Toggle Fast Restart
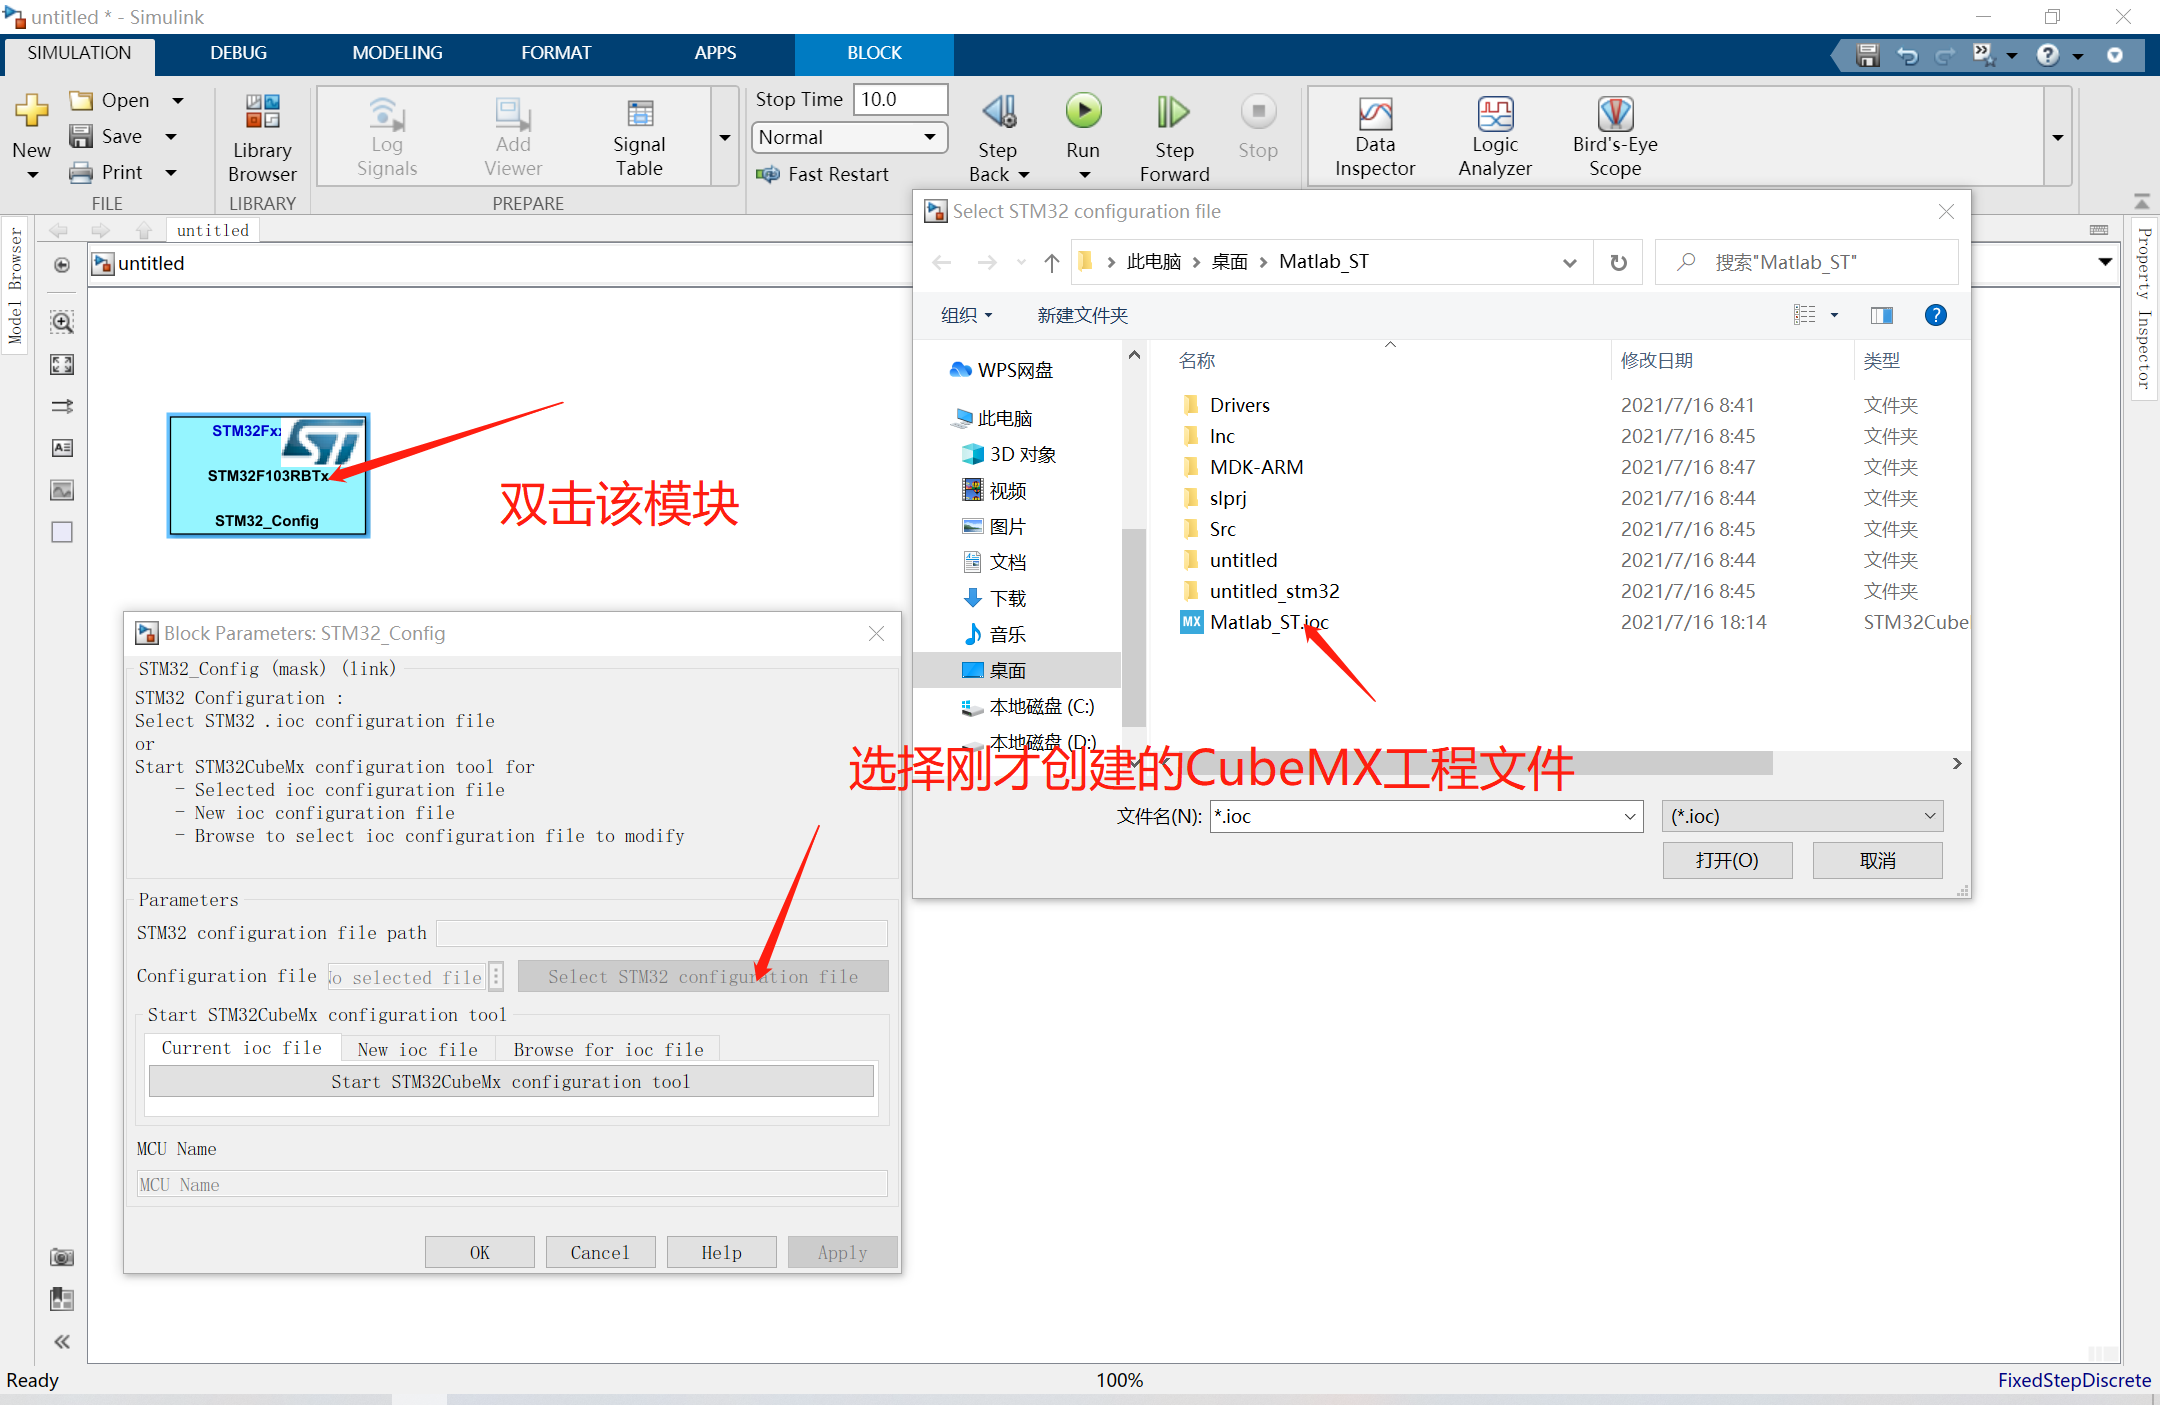This screenshot has height=1405, width=2160. 822,174
